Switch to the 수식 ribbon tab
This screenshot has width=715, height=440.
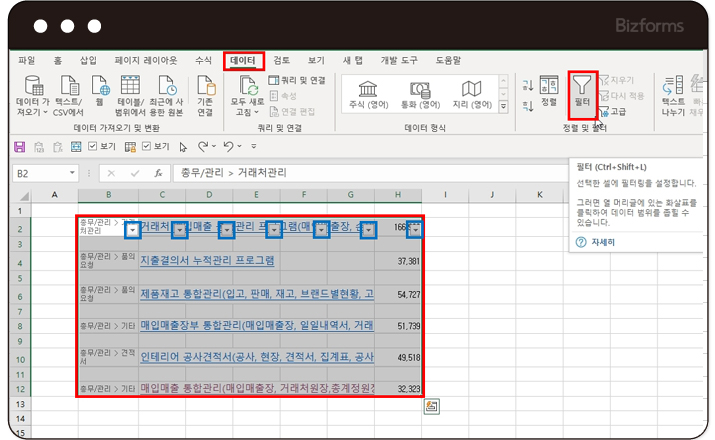pos(203,60)
